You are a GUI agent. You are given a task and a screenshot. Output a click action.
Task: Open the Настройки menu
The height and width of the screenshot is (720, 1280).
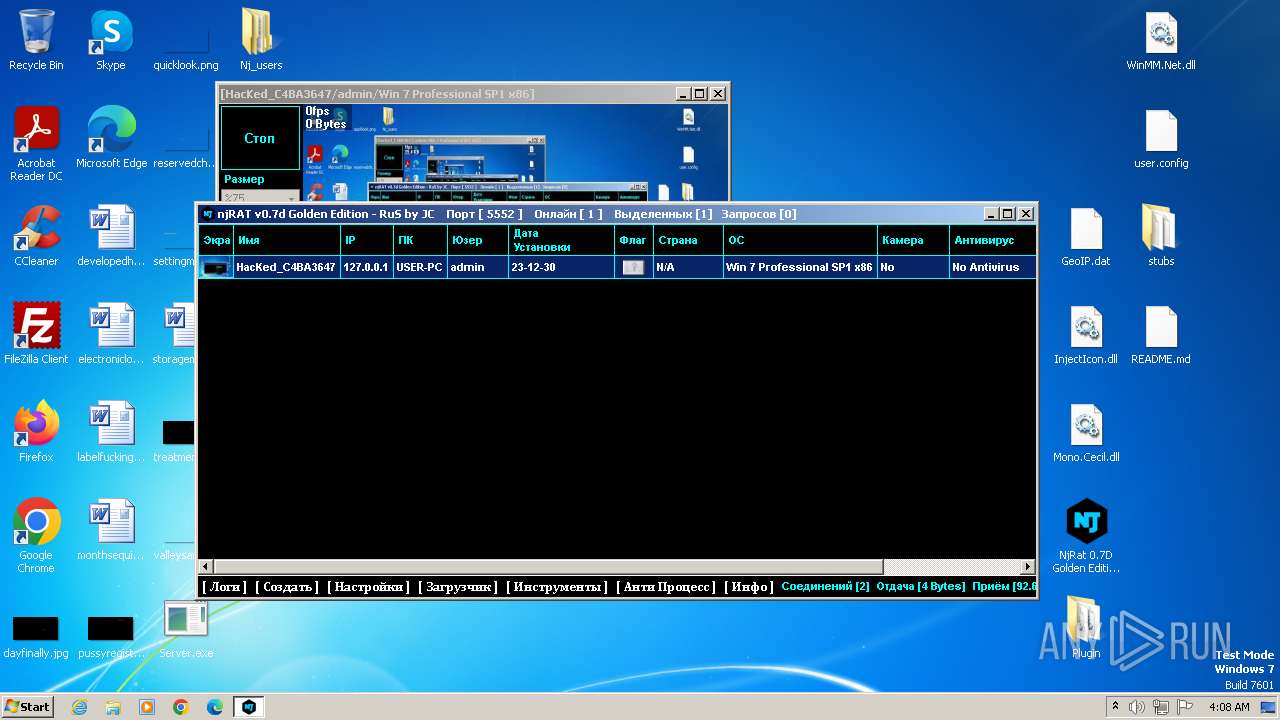(368, 587)
